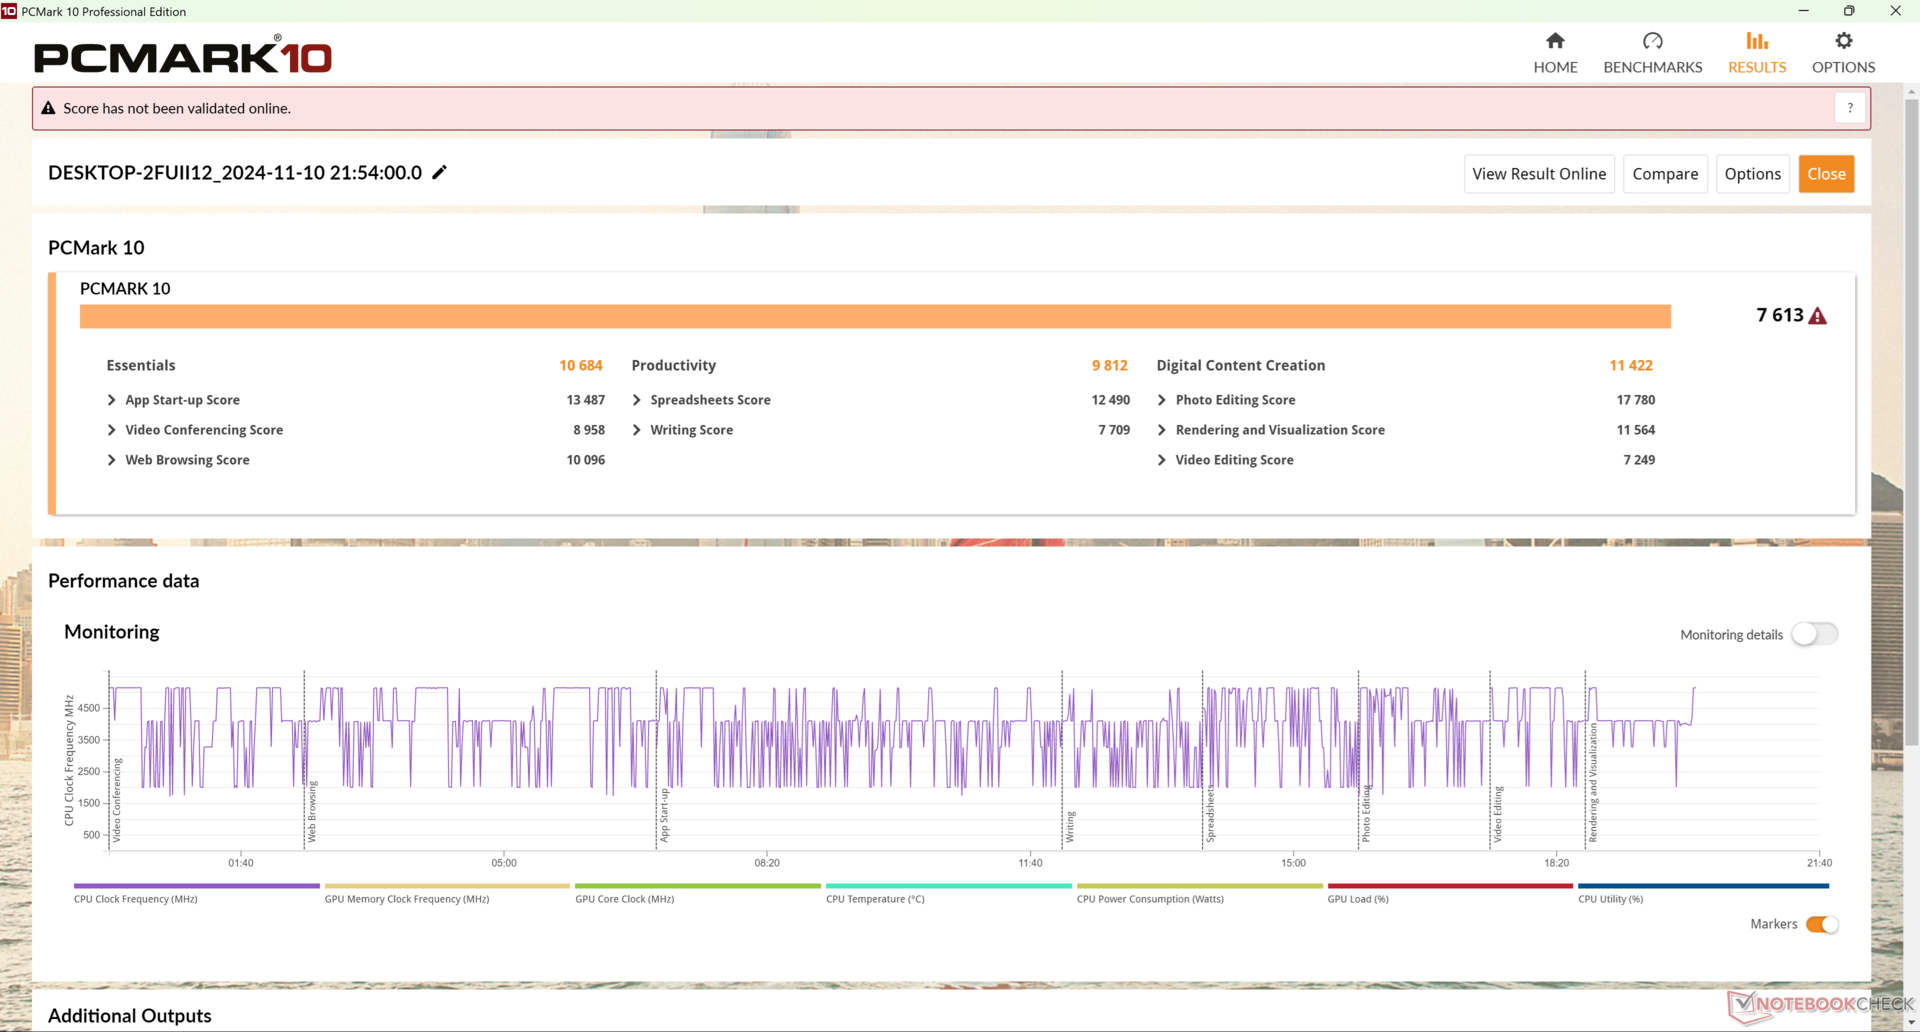Turn off the Markers switch

tap(1822, 924)
